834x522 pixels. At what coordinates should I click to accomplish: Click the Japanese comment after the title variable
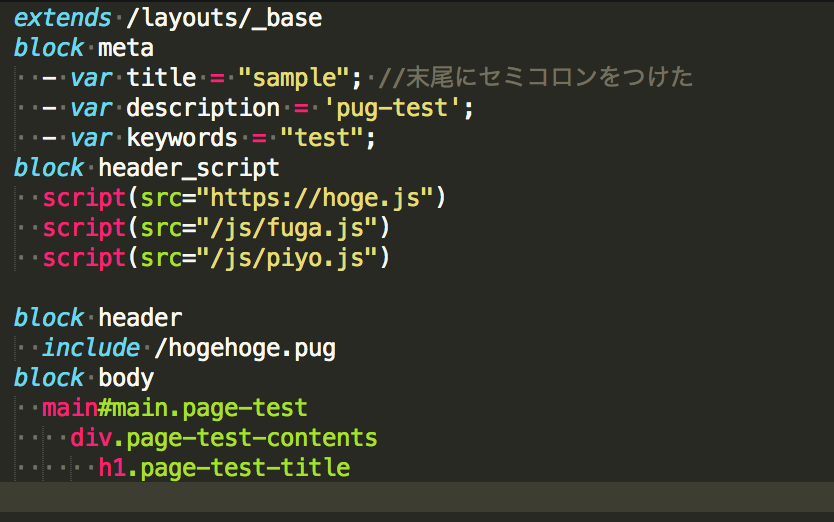click(x=536, y=77)
